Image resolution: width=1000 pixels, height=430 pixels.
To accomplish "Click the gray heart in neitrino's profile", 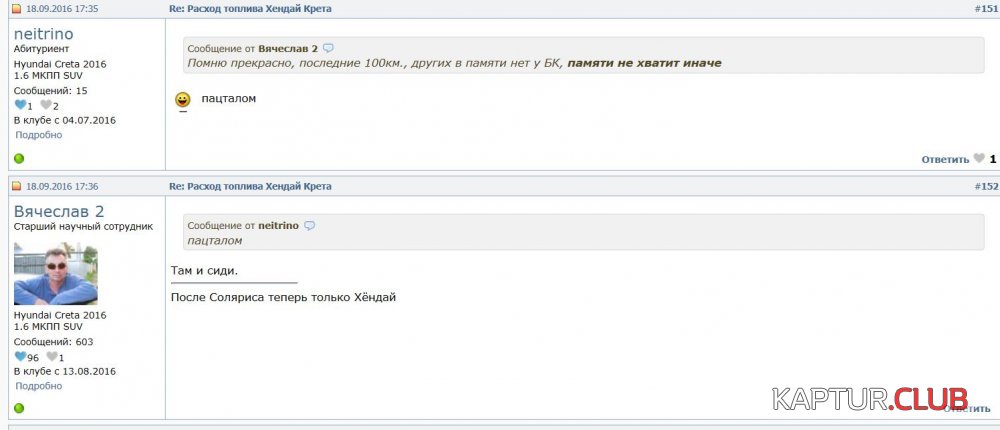I will 46,106.
